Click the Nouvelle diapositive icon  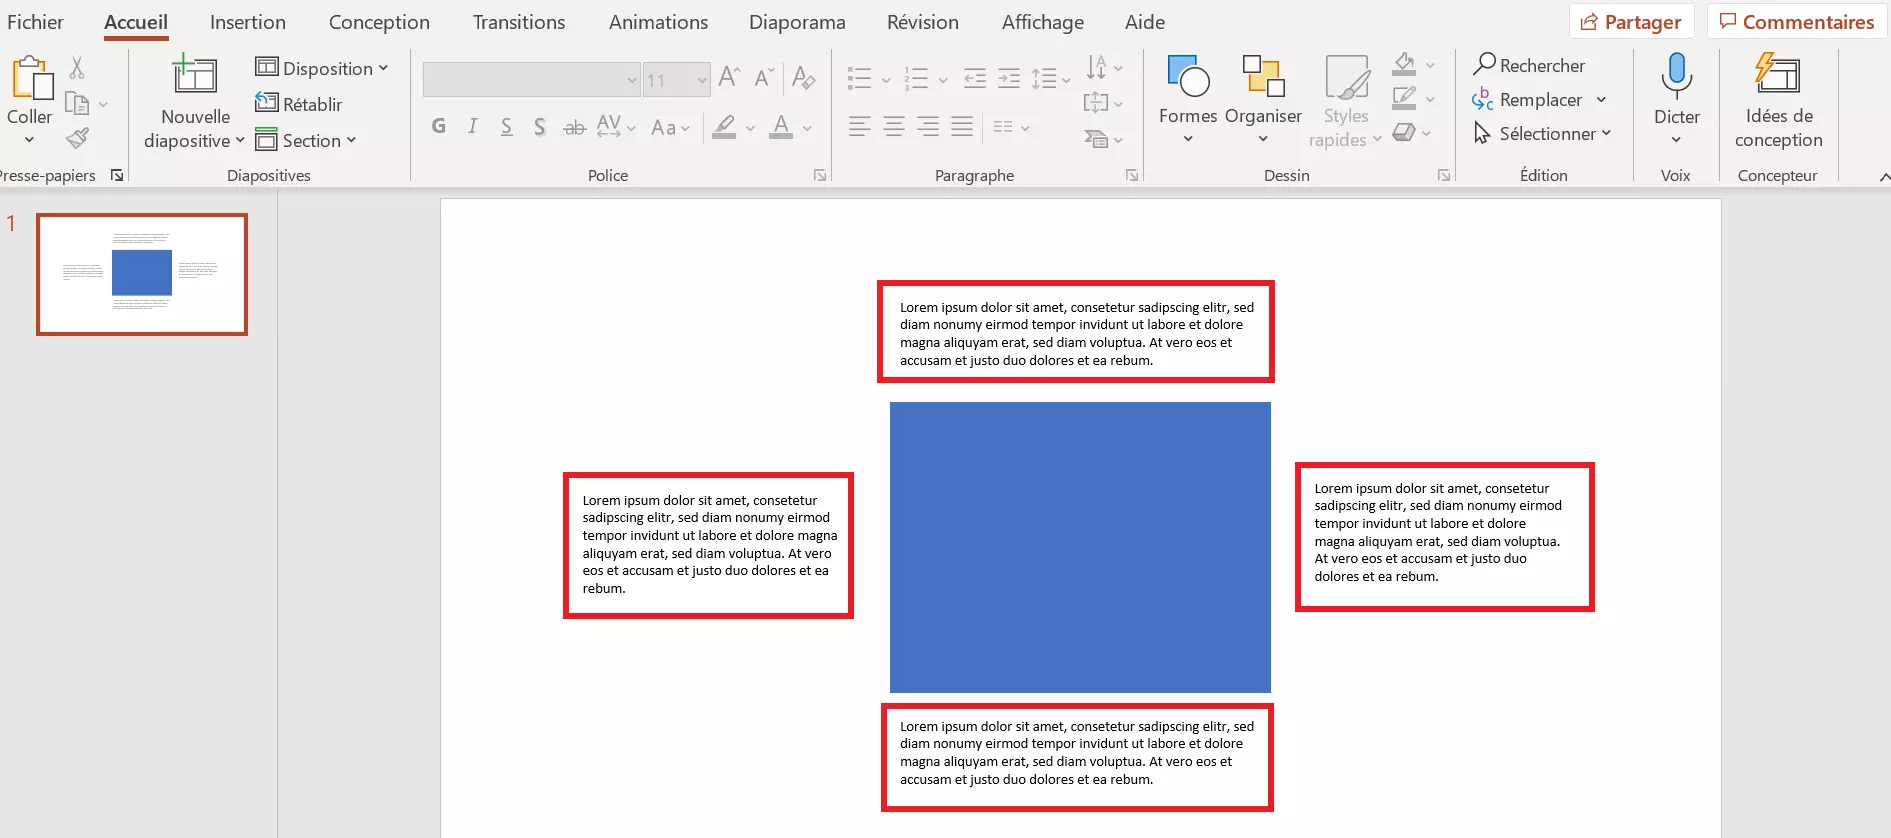pos(195,76)
